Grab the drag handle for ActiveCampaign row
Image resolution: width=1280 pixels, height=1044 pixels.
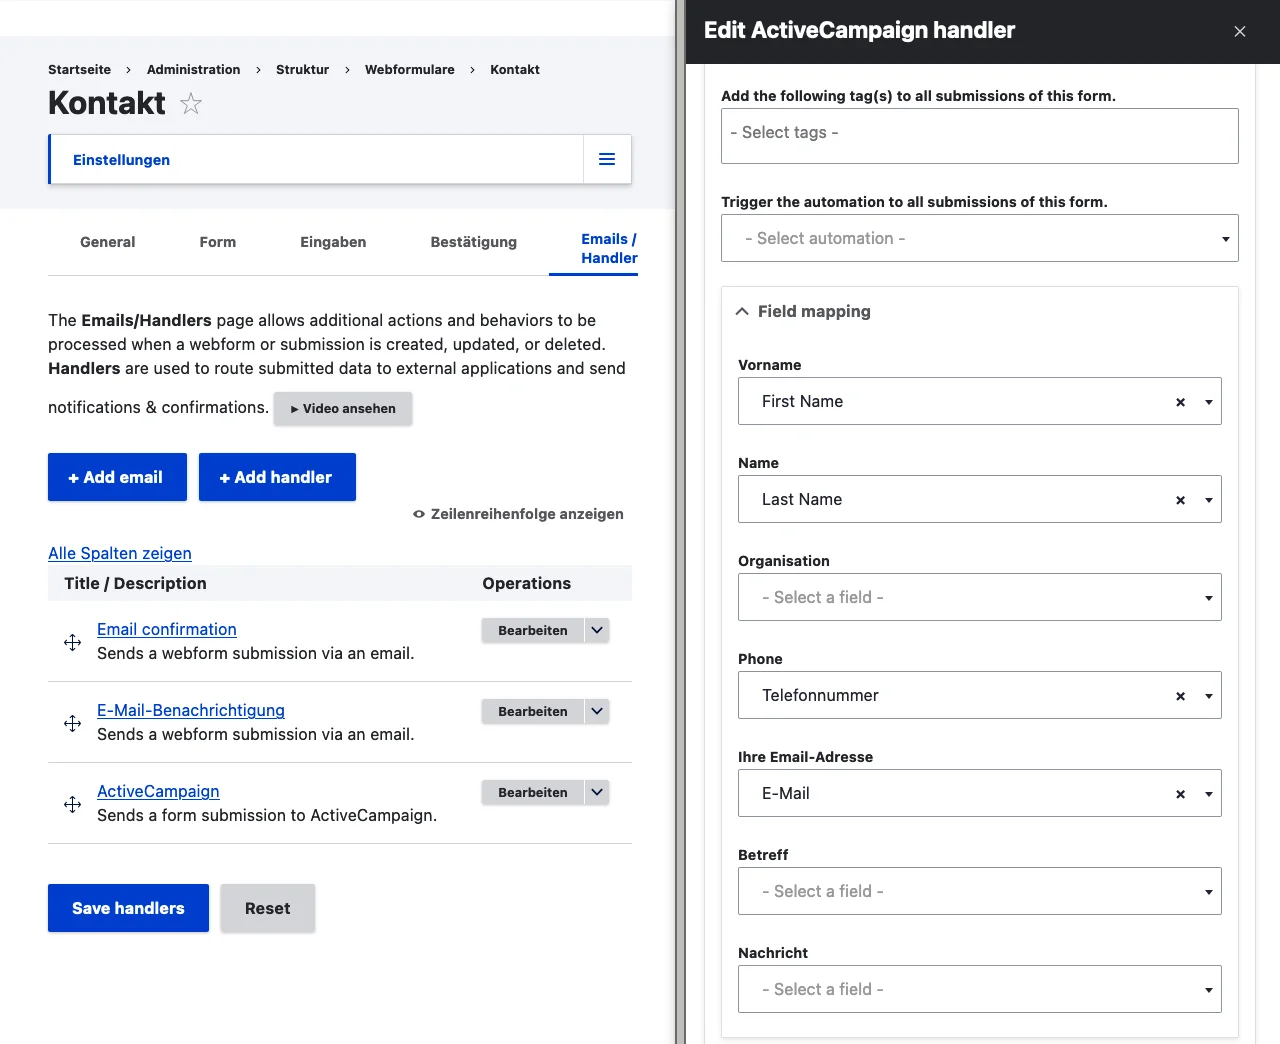point(73,804)
